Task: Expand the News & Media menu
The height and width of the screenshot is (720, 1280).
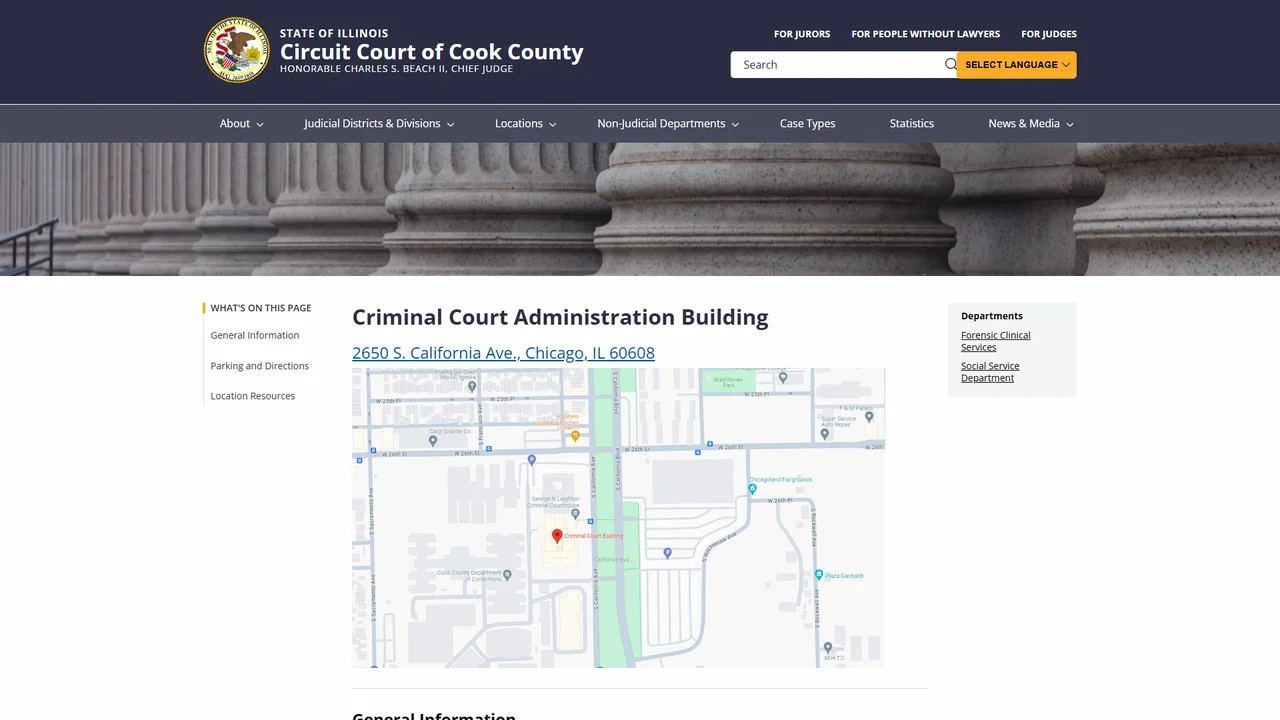Action: 1031,124
